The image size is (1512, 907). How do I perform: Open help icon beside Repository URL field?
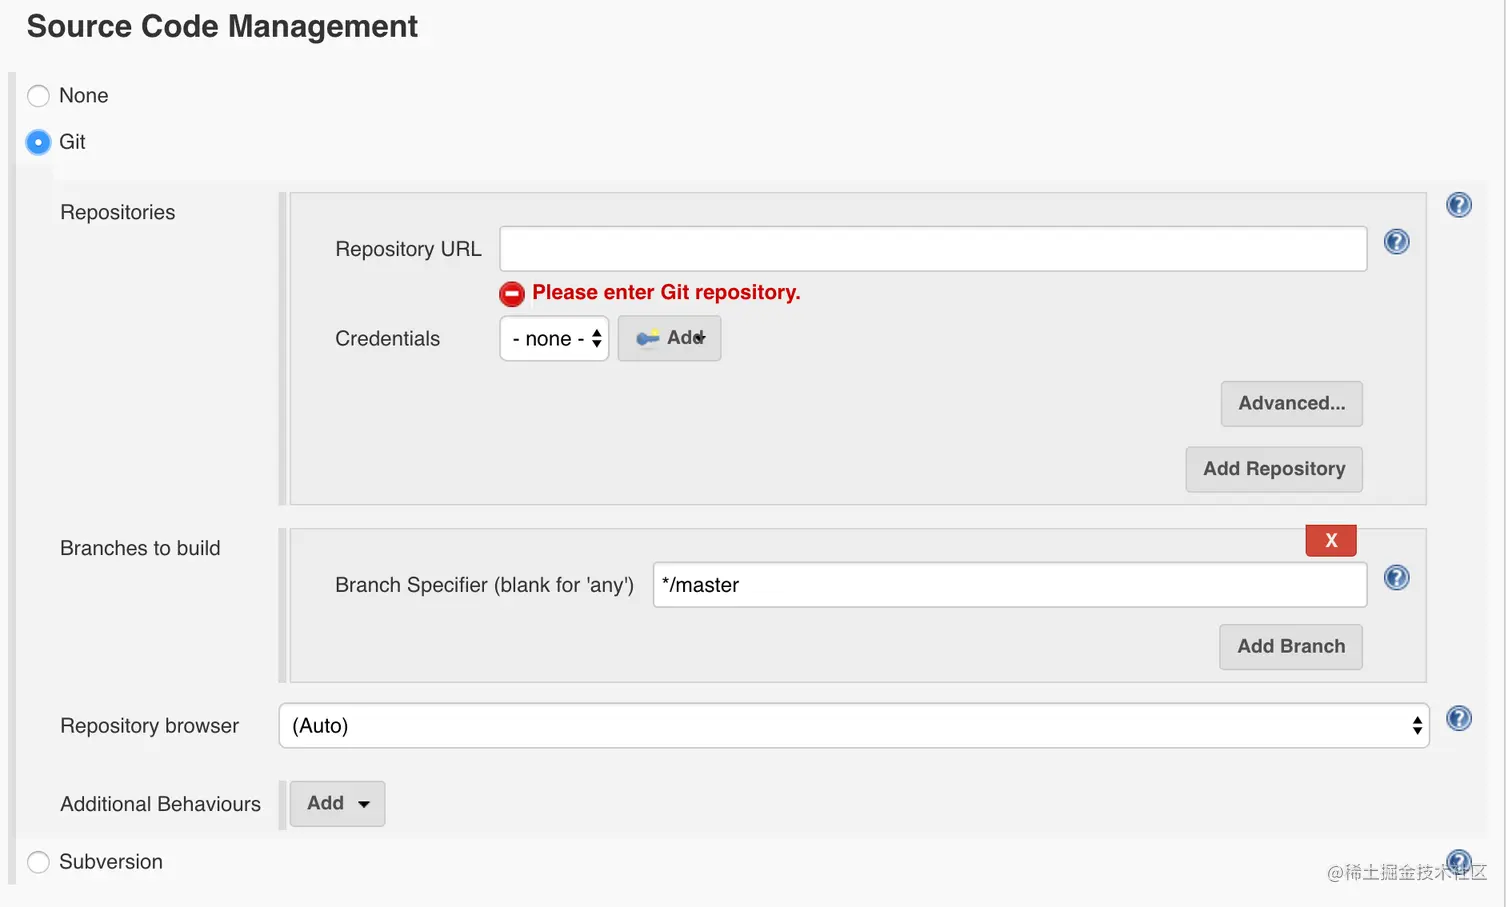click(x=1397, y=241)
